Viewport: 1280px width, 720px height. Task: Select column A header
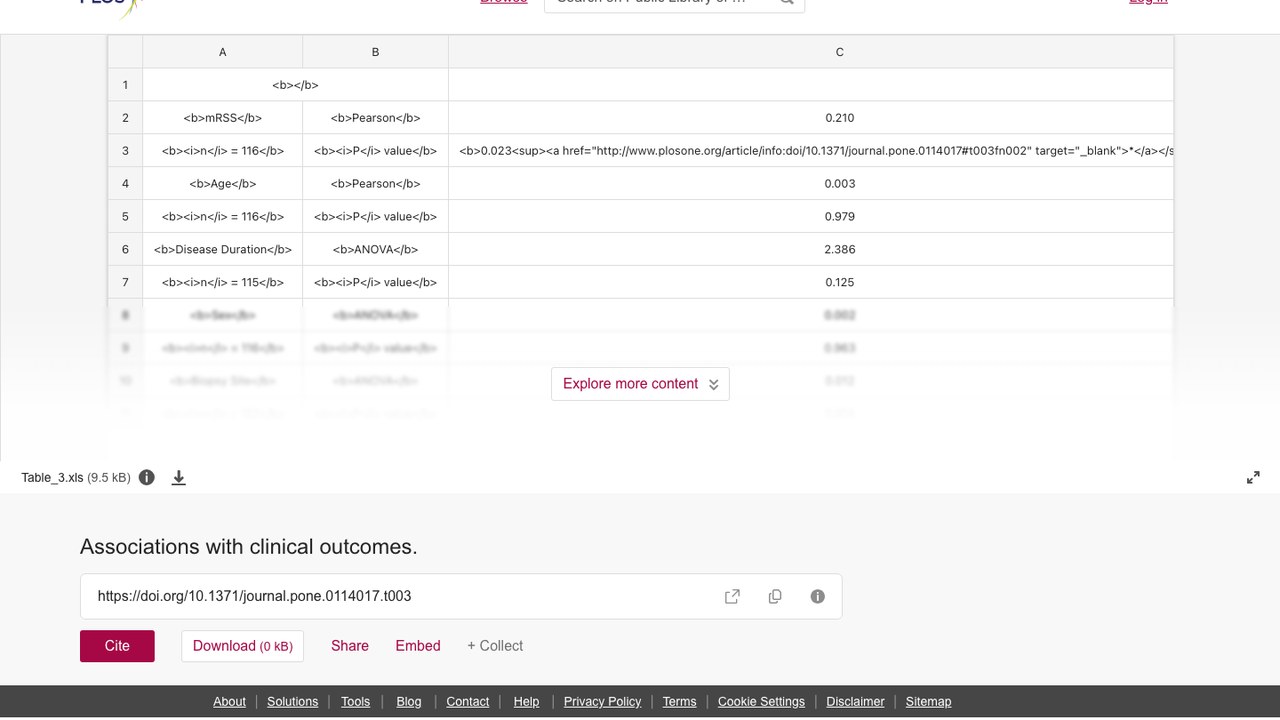tap(223, 52)
